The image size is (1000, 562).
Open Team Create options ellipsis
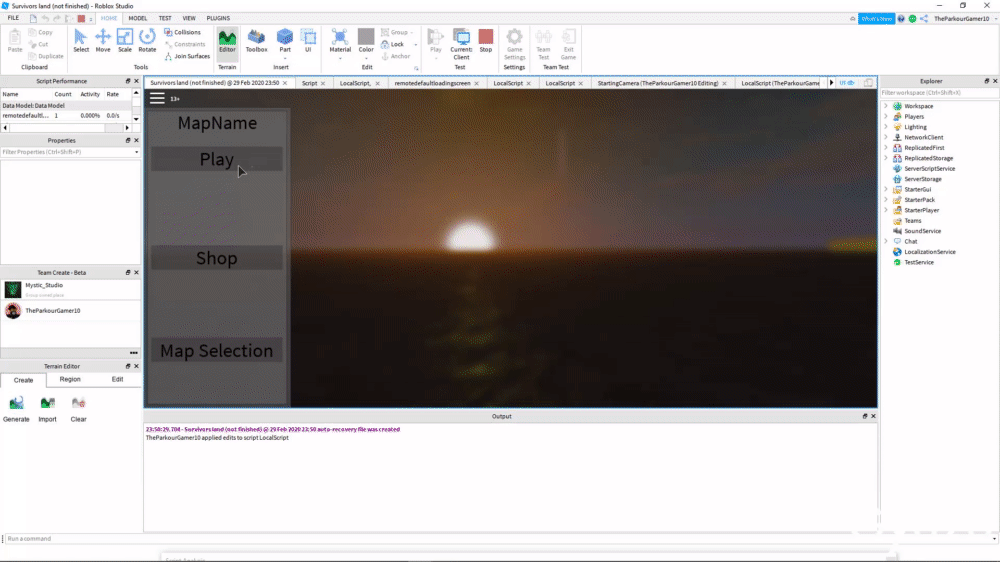pos(133,353)
